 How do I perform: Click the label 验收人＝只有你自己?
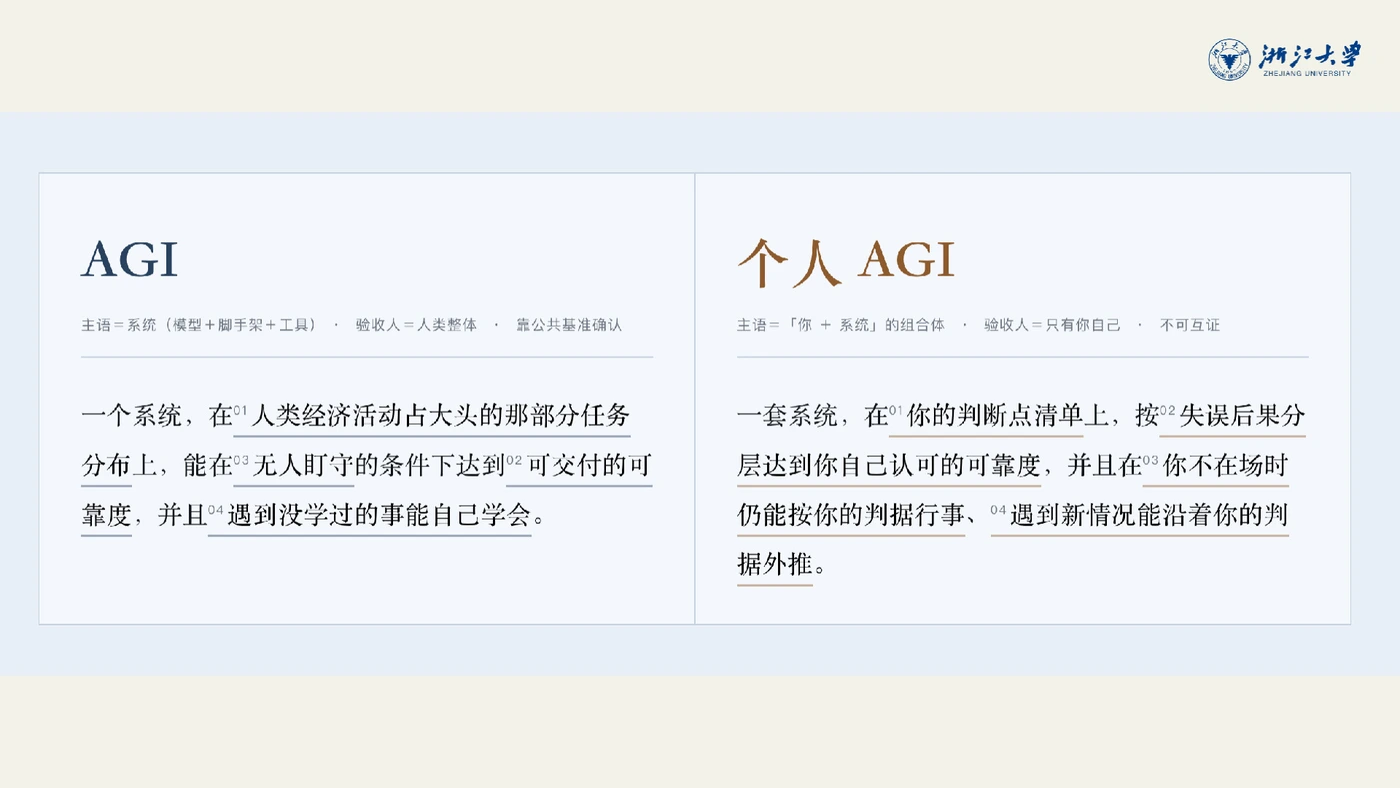pos(1052,325)
